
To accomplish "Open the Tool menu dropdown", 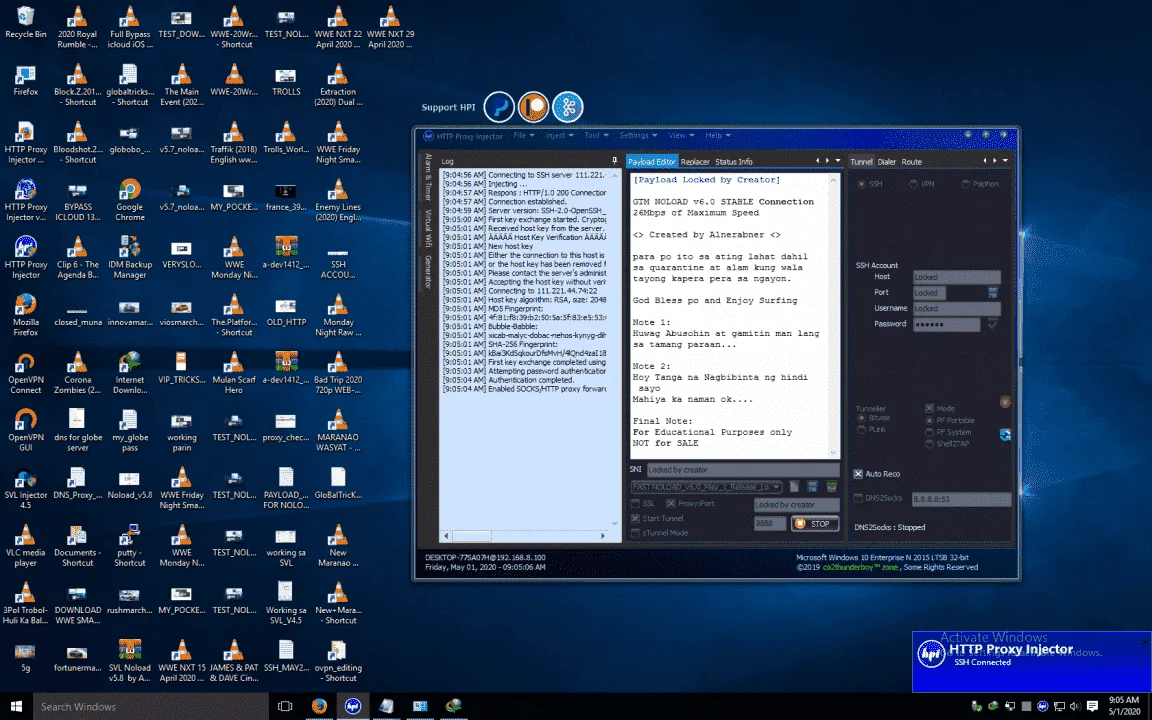I will click(x=597, y=135).
